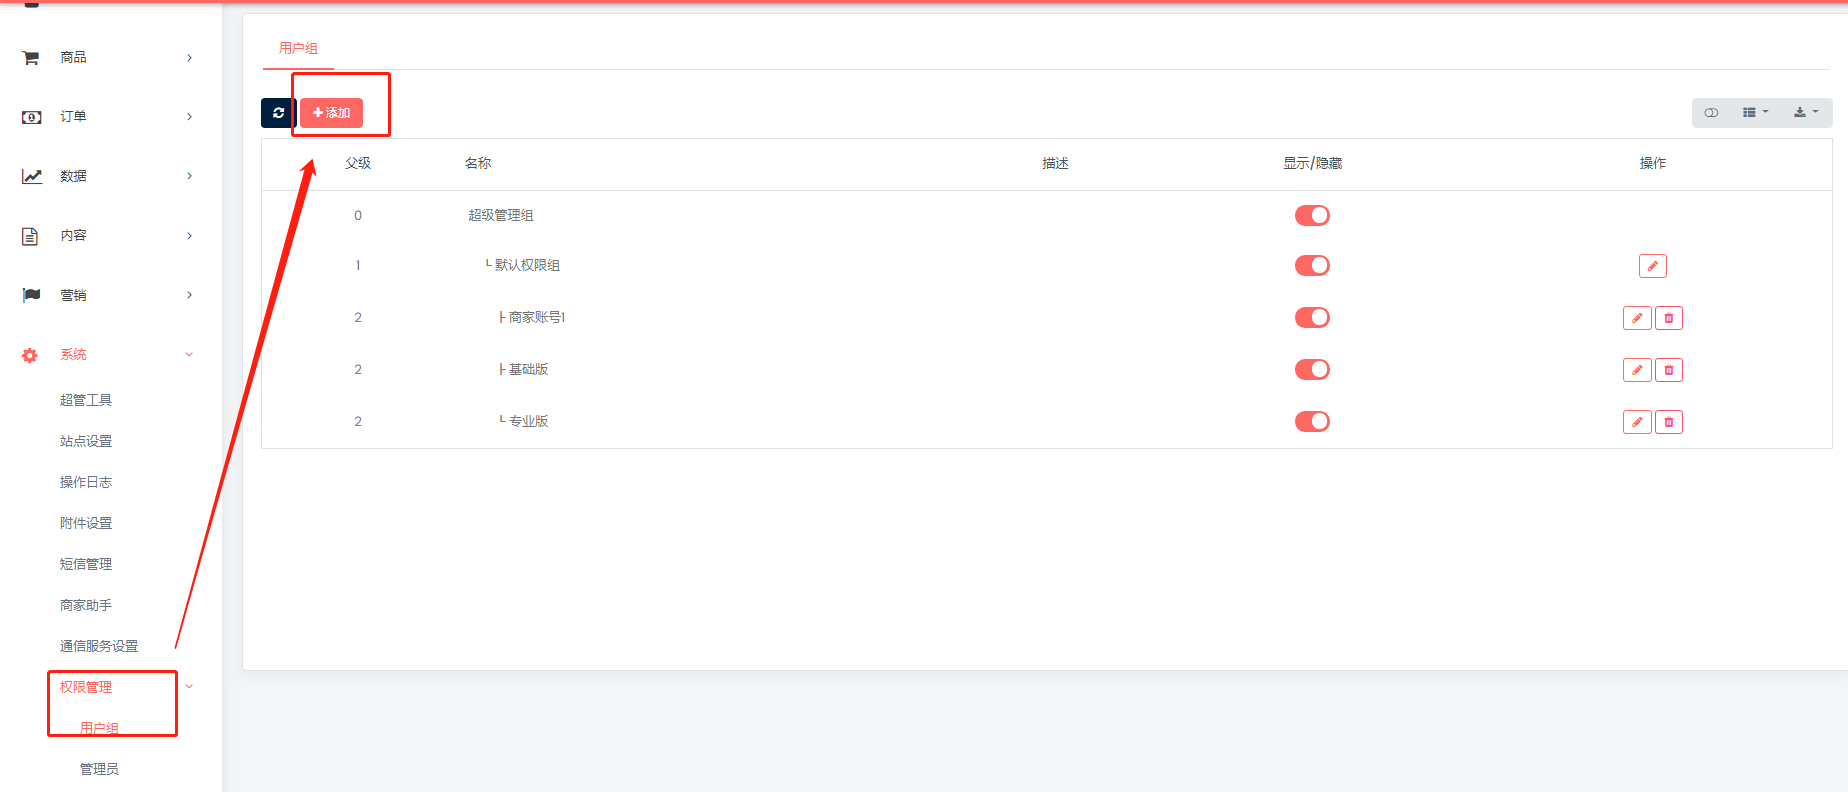Click the 父级 column header

(x=358, y=163)
